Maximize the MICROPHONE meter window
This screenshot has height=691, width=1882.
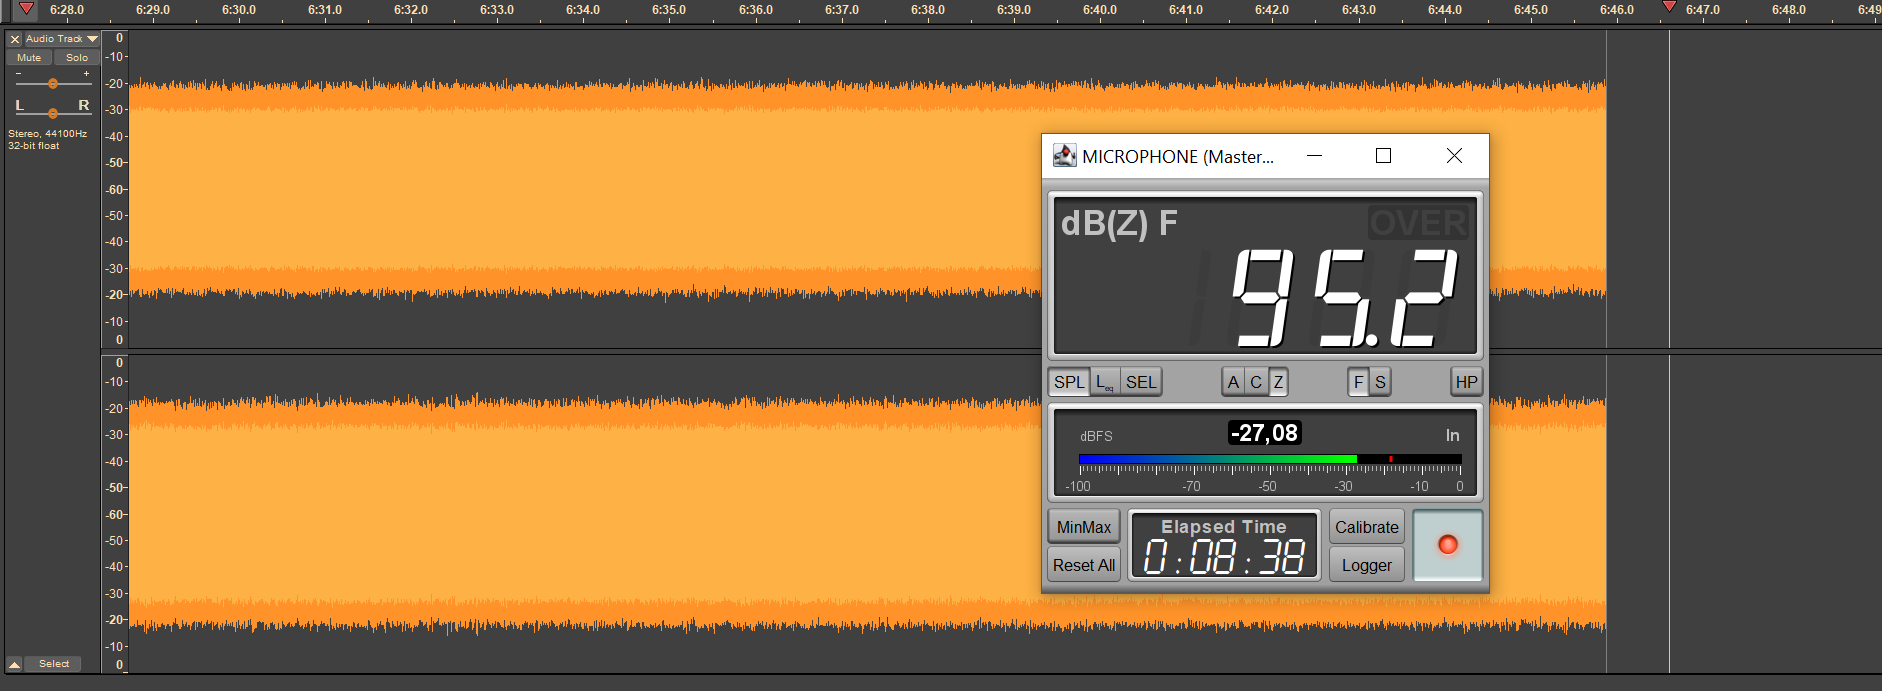coord(1384,156)
